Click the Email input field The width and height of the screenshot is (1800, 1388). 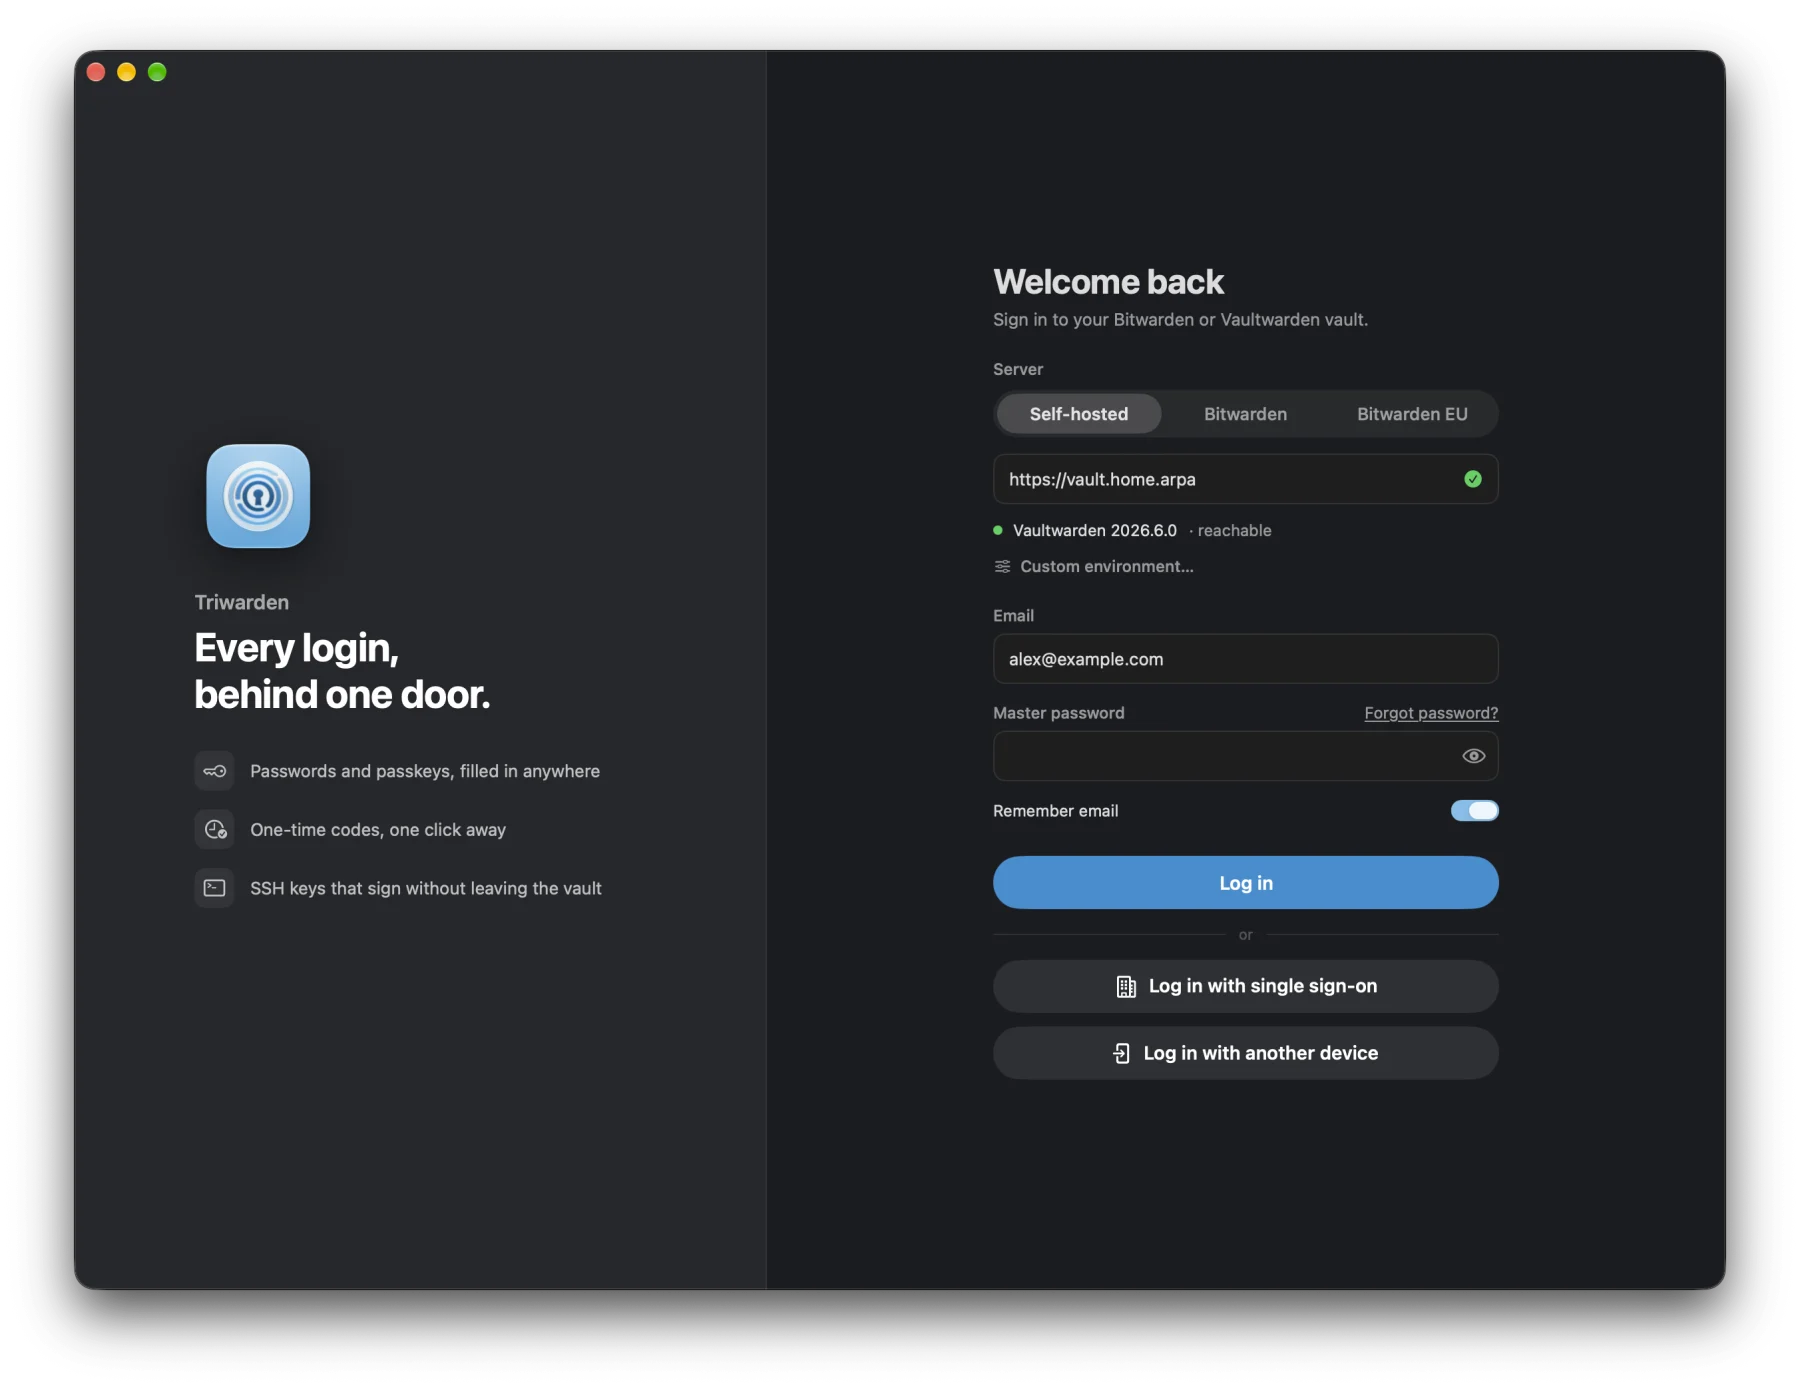1245,659
